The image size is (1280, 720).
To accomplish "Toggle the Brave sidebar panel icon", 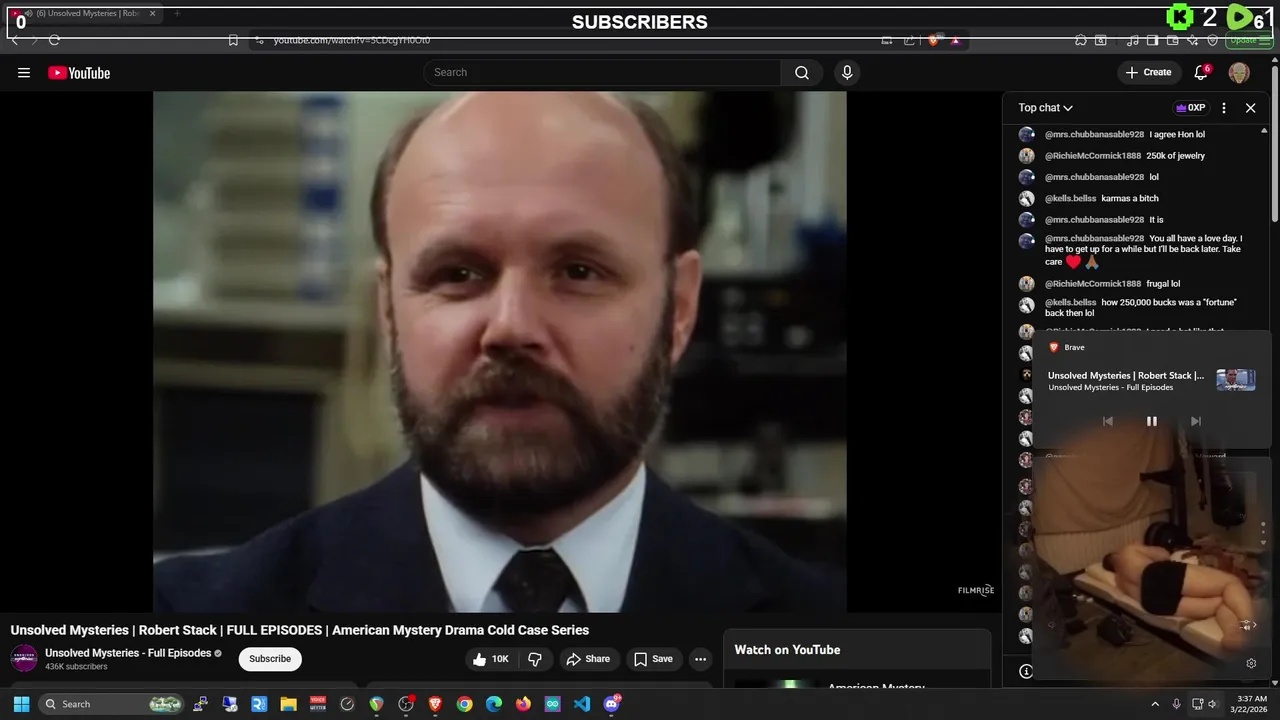I will click(x=1153, y=40).
